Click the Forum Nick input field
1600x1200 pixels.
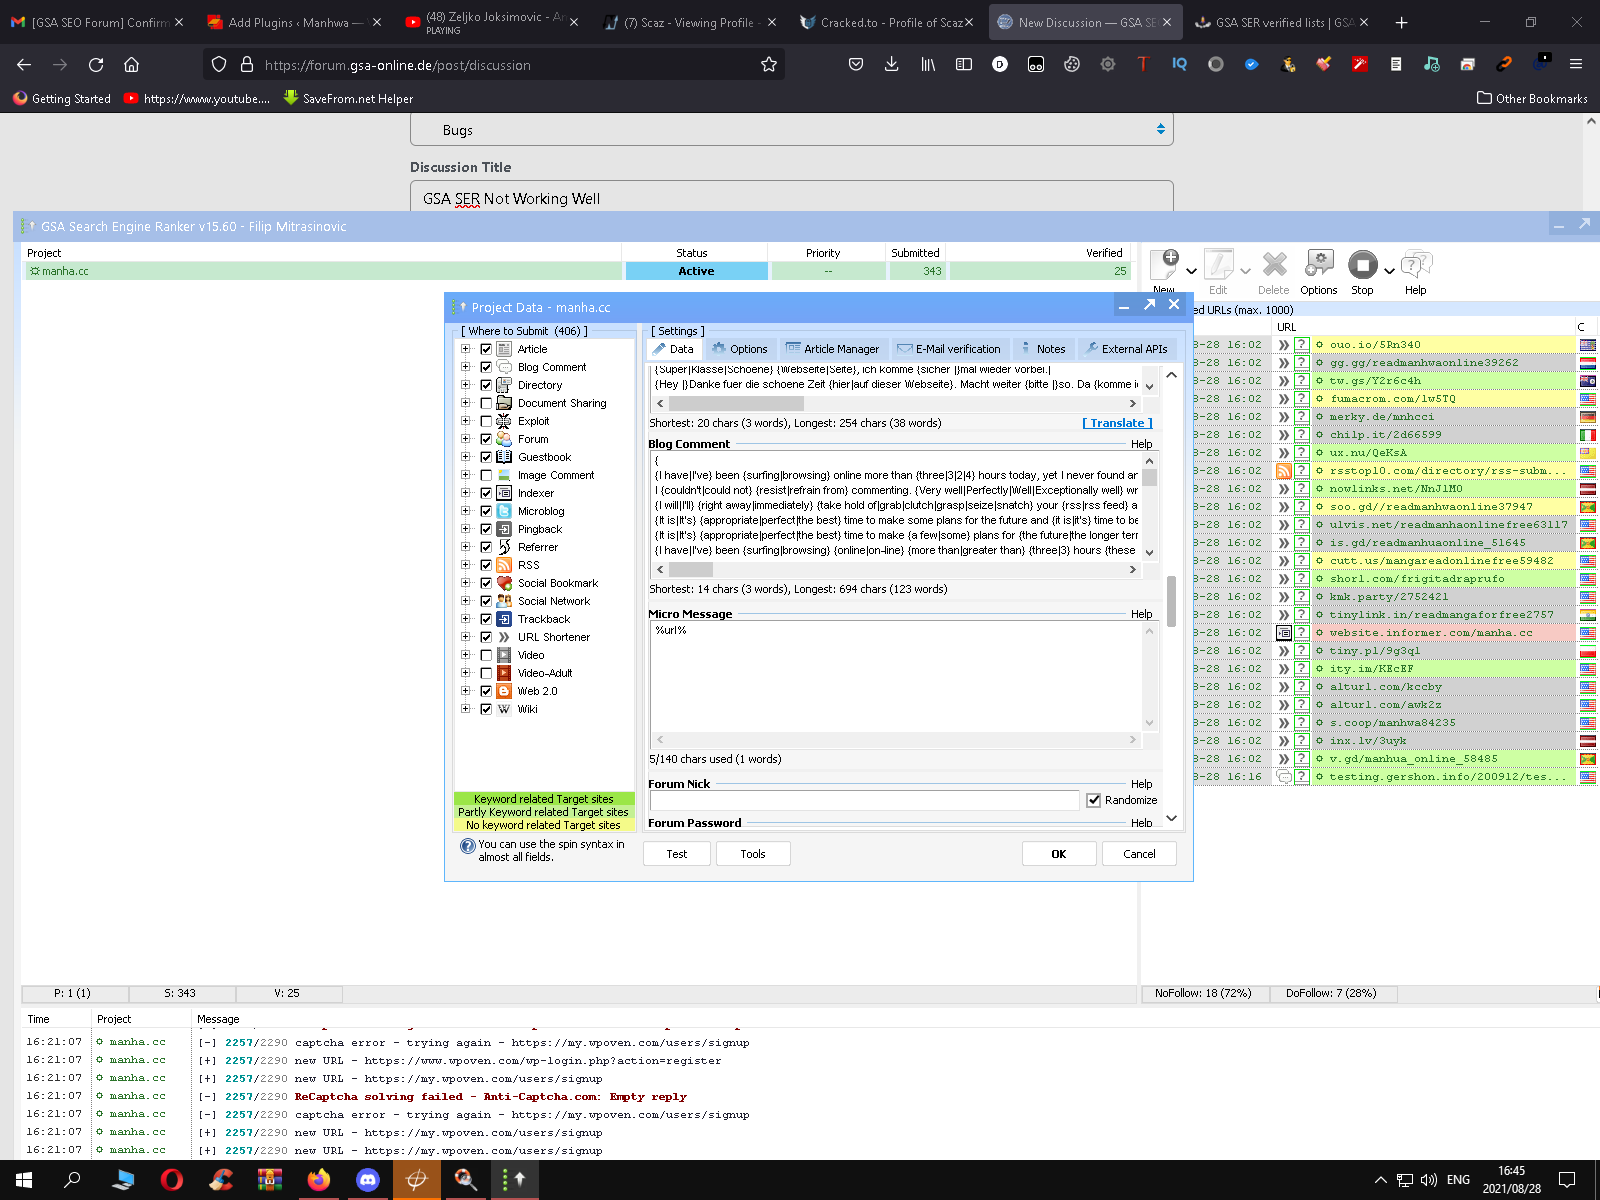pyautogui.click(x=864, y=800)
